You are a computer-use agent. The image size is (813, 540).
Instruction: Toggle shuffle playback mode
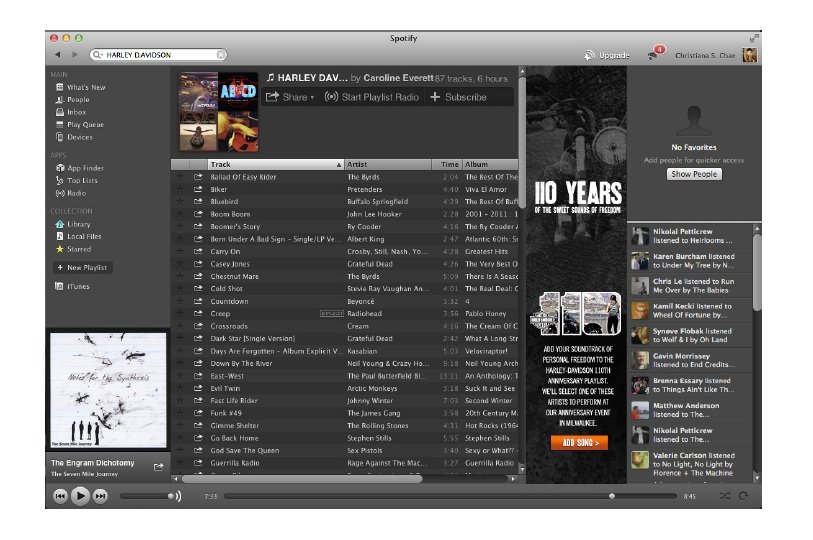point(725,496)
